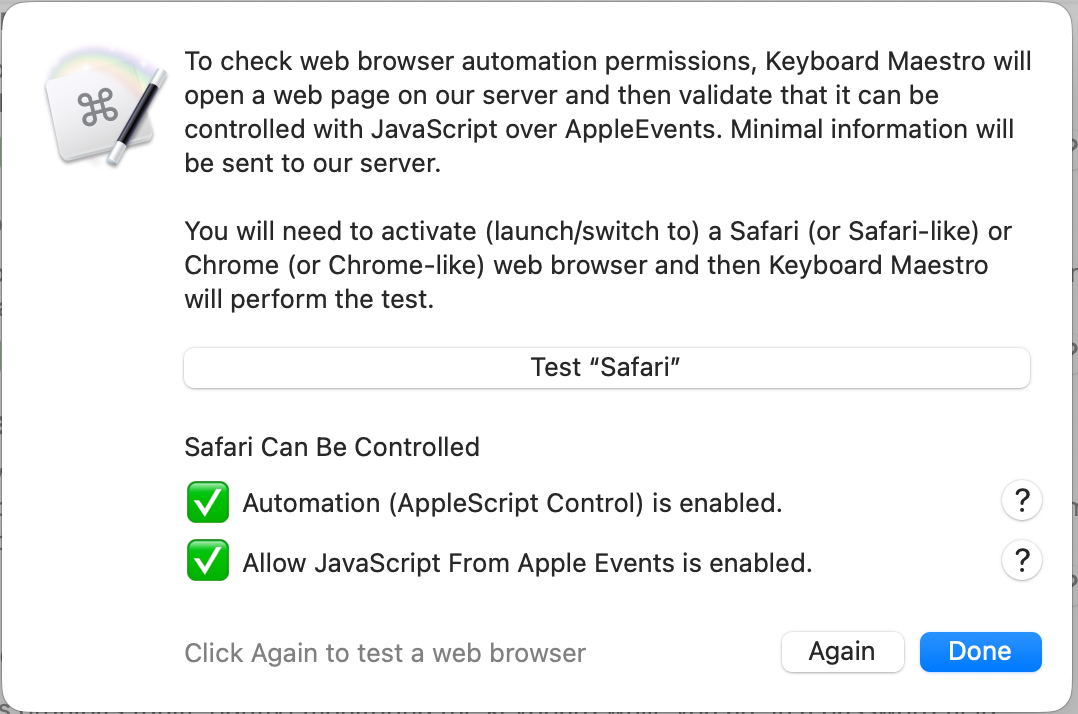Click the green checkmark beside Allow JavaScript status
The height and width of the screenshot is (714, 1078).
click(x=208, y=563)
